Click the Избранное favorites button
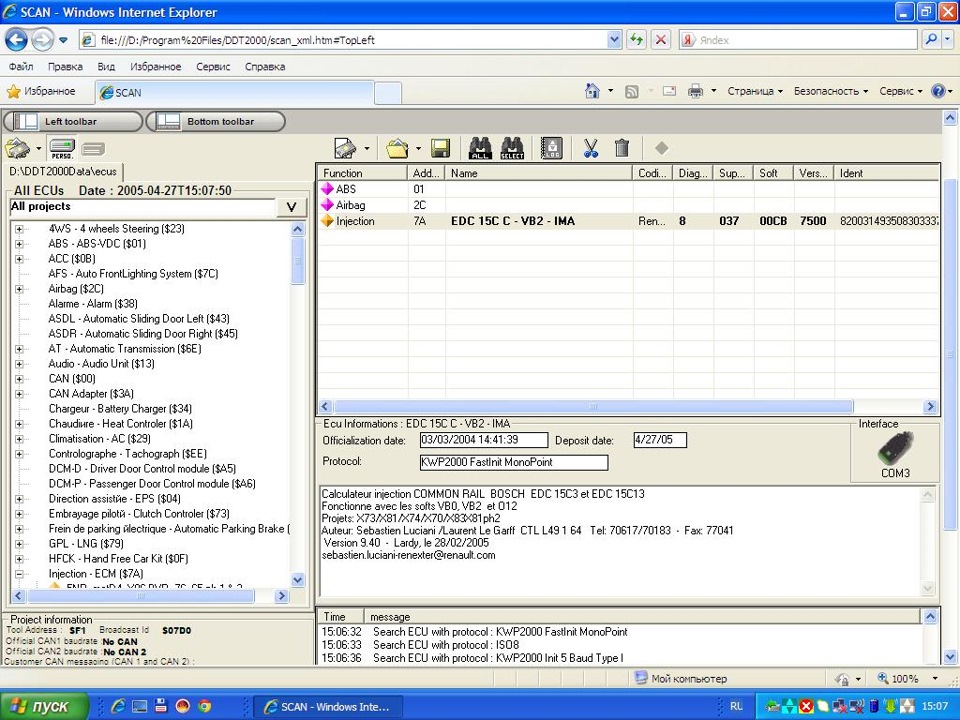 [41, 91]
